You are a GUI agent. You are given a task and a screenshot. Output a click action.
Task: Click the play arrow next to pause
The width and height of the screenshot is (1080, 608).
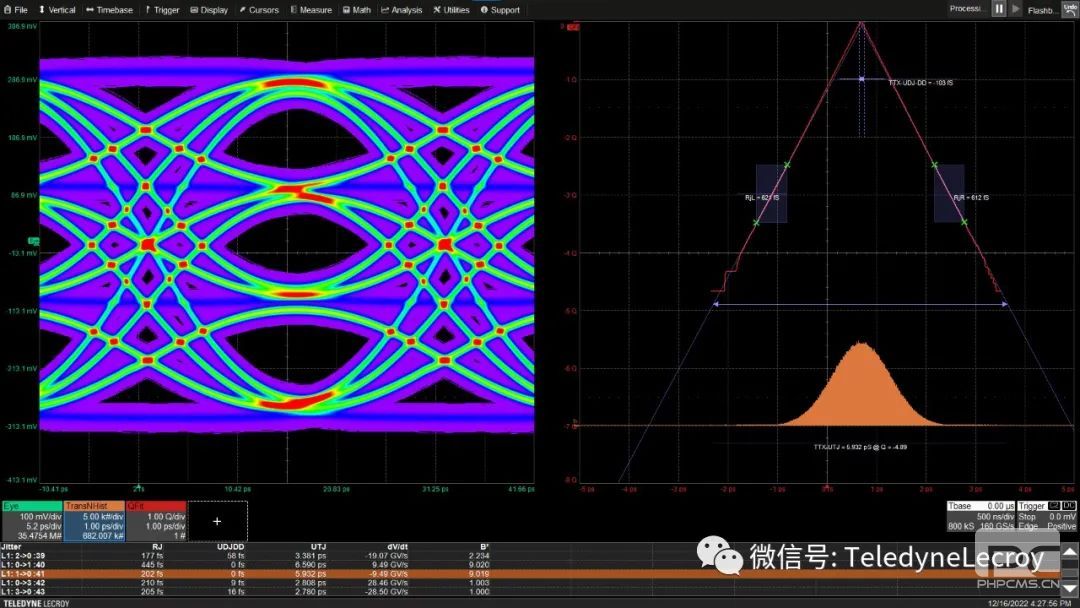tap(1016, 9)
